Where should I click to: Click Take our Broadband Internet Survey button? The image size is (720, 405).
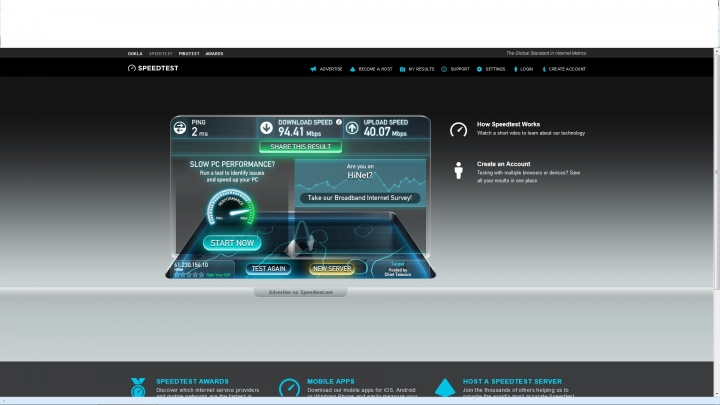(360, 198)
